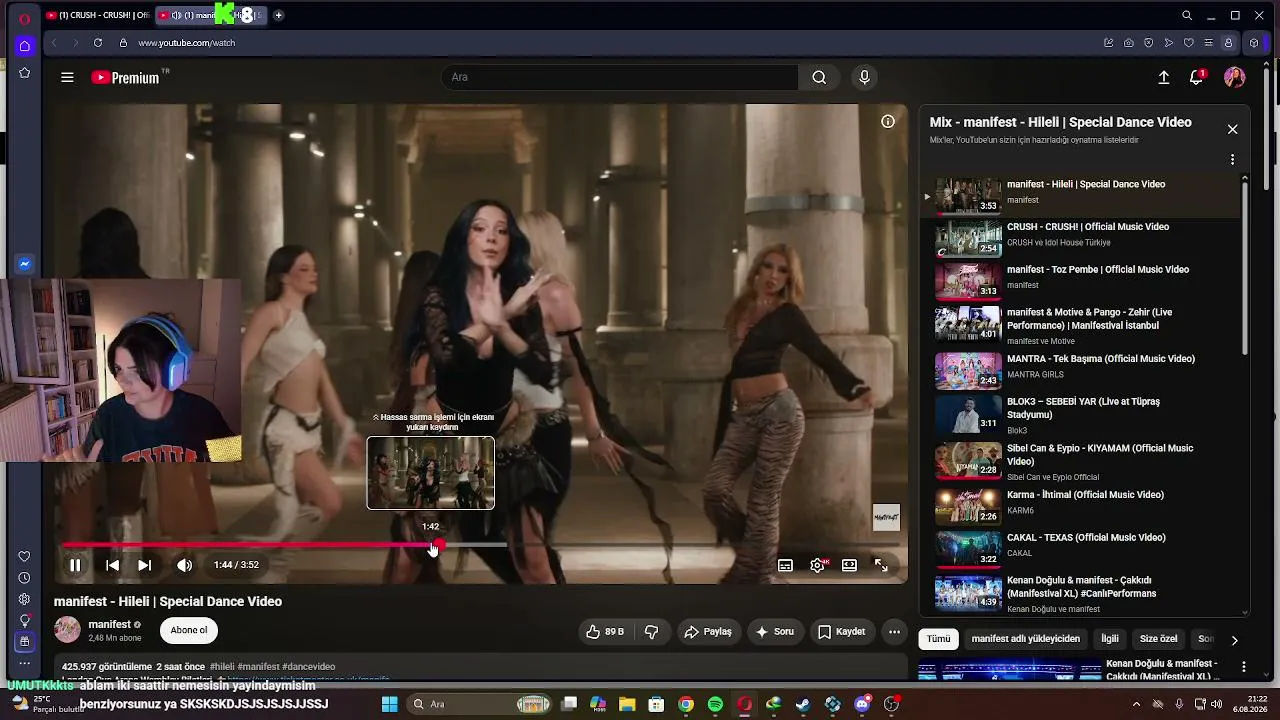This screenshot has height=720, width=1280.
Task: Show hidden system tray icons
Action: (1136, 704)
